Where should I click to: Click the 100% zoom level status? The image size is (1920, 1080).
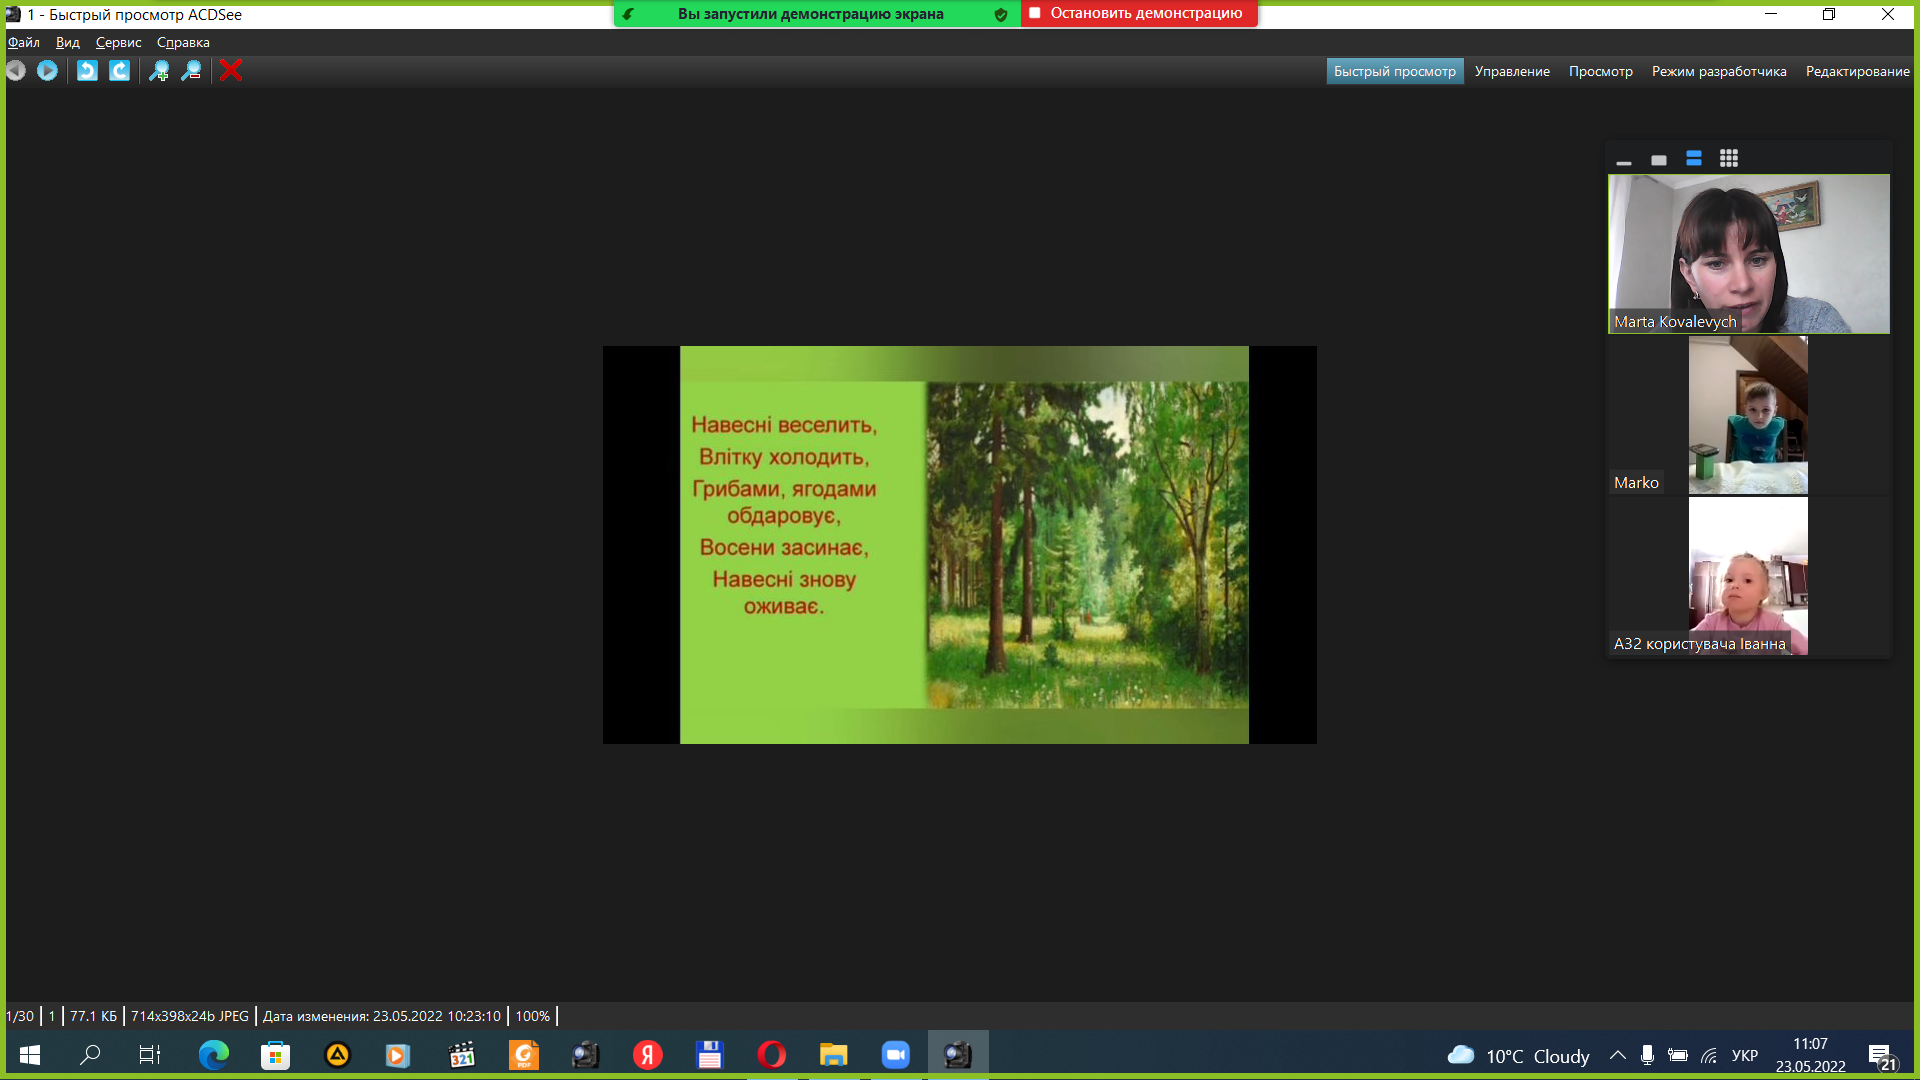pos(533,1016)
